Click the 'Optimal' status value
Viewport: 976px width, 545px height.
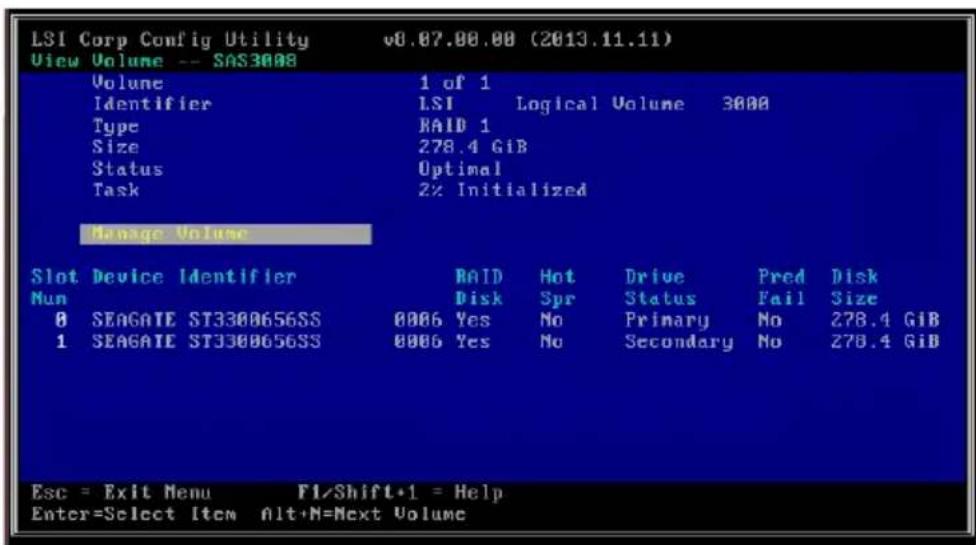[x=460, y=169]
